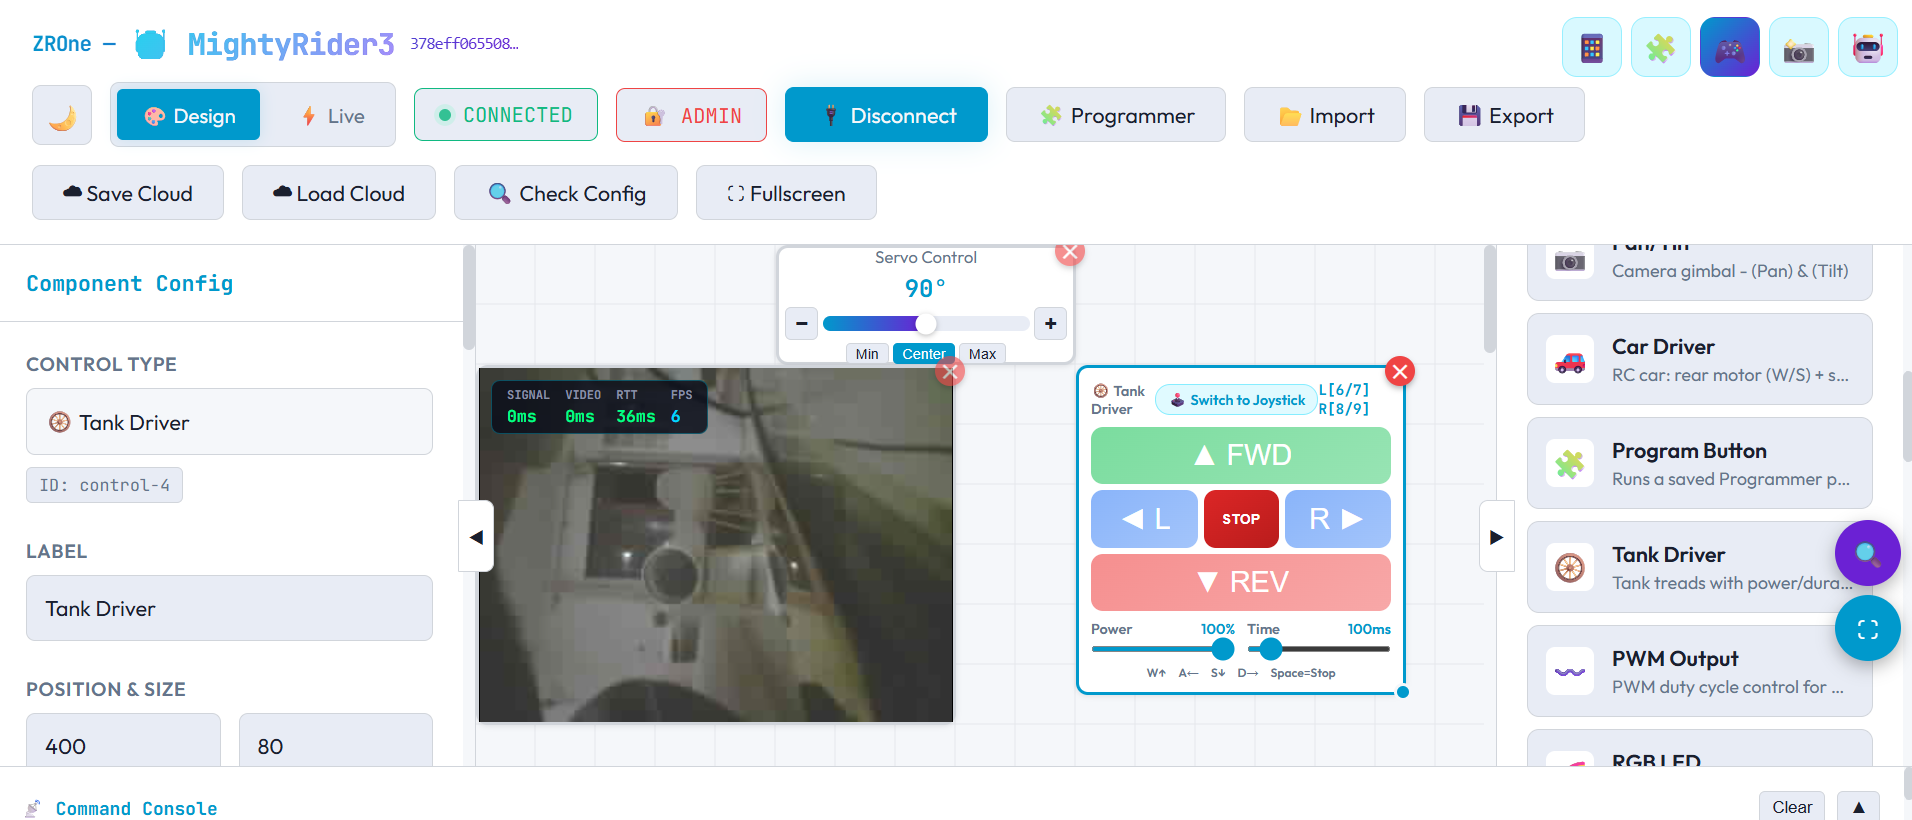Click the Export button

[x=1504, y=115]
